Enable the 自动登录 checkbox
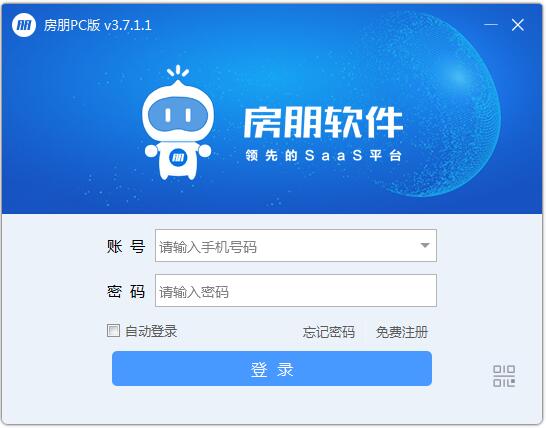 pos(113,330)
